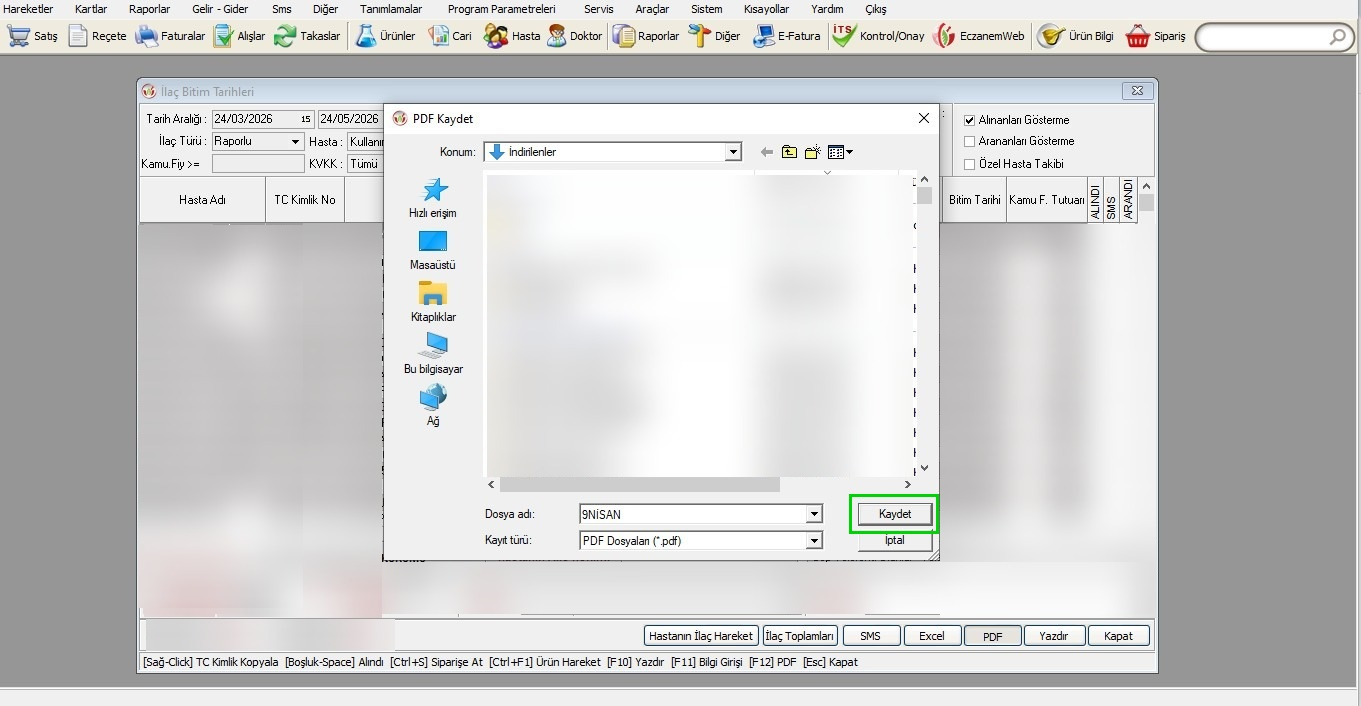Tick the Özel Hasta Takibi checkbox
Screen dimensions: 1361x706
[x=969, y=164]
